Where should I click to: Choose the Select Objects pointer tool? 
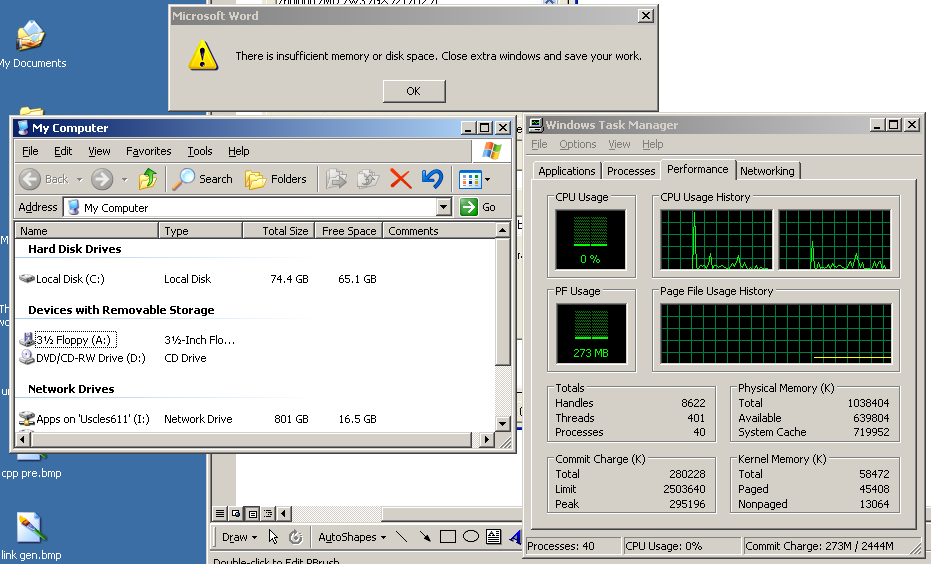(x=273, y=537)
